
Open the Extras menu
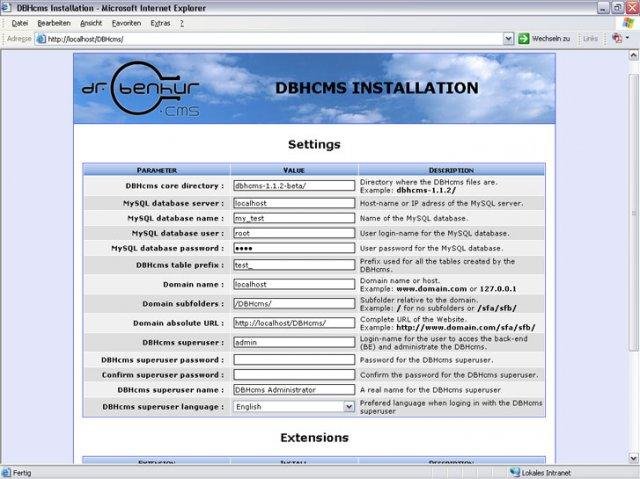click(x=160, y=23)
